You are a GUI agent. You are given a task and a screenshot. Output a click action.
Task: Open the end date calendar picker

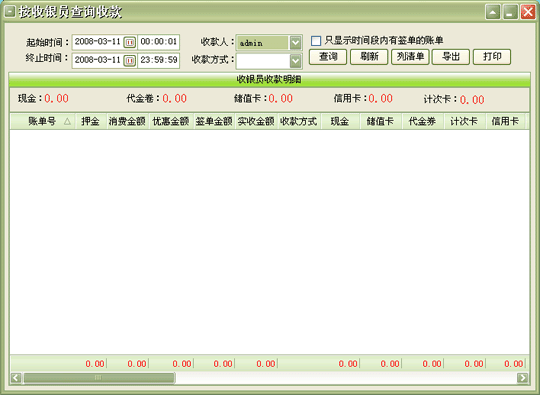(x=130, y=61)
